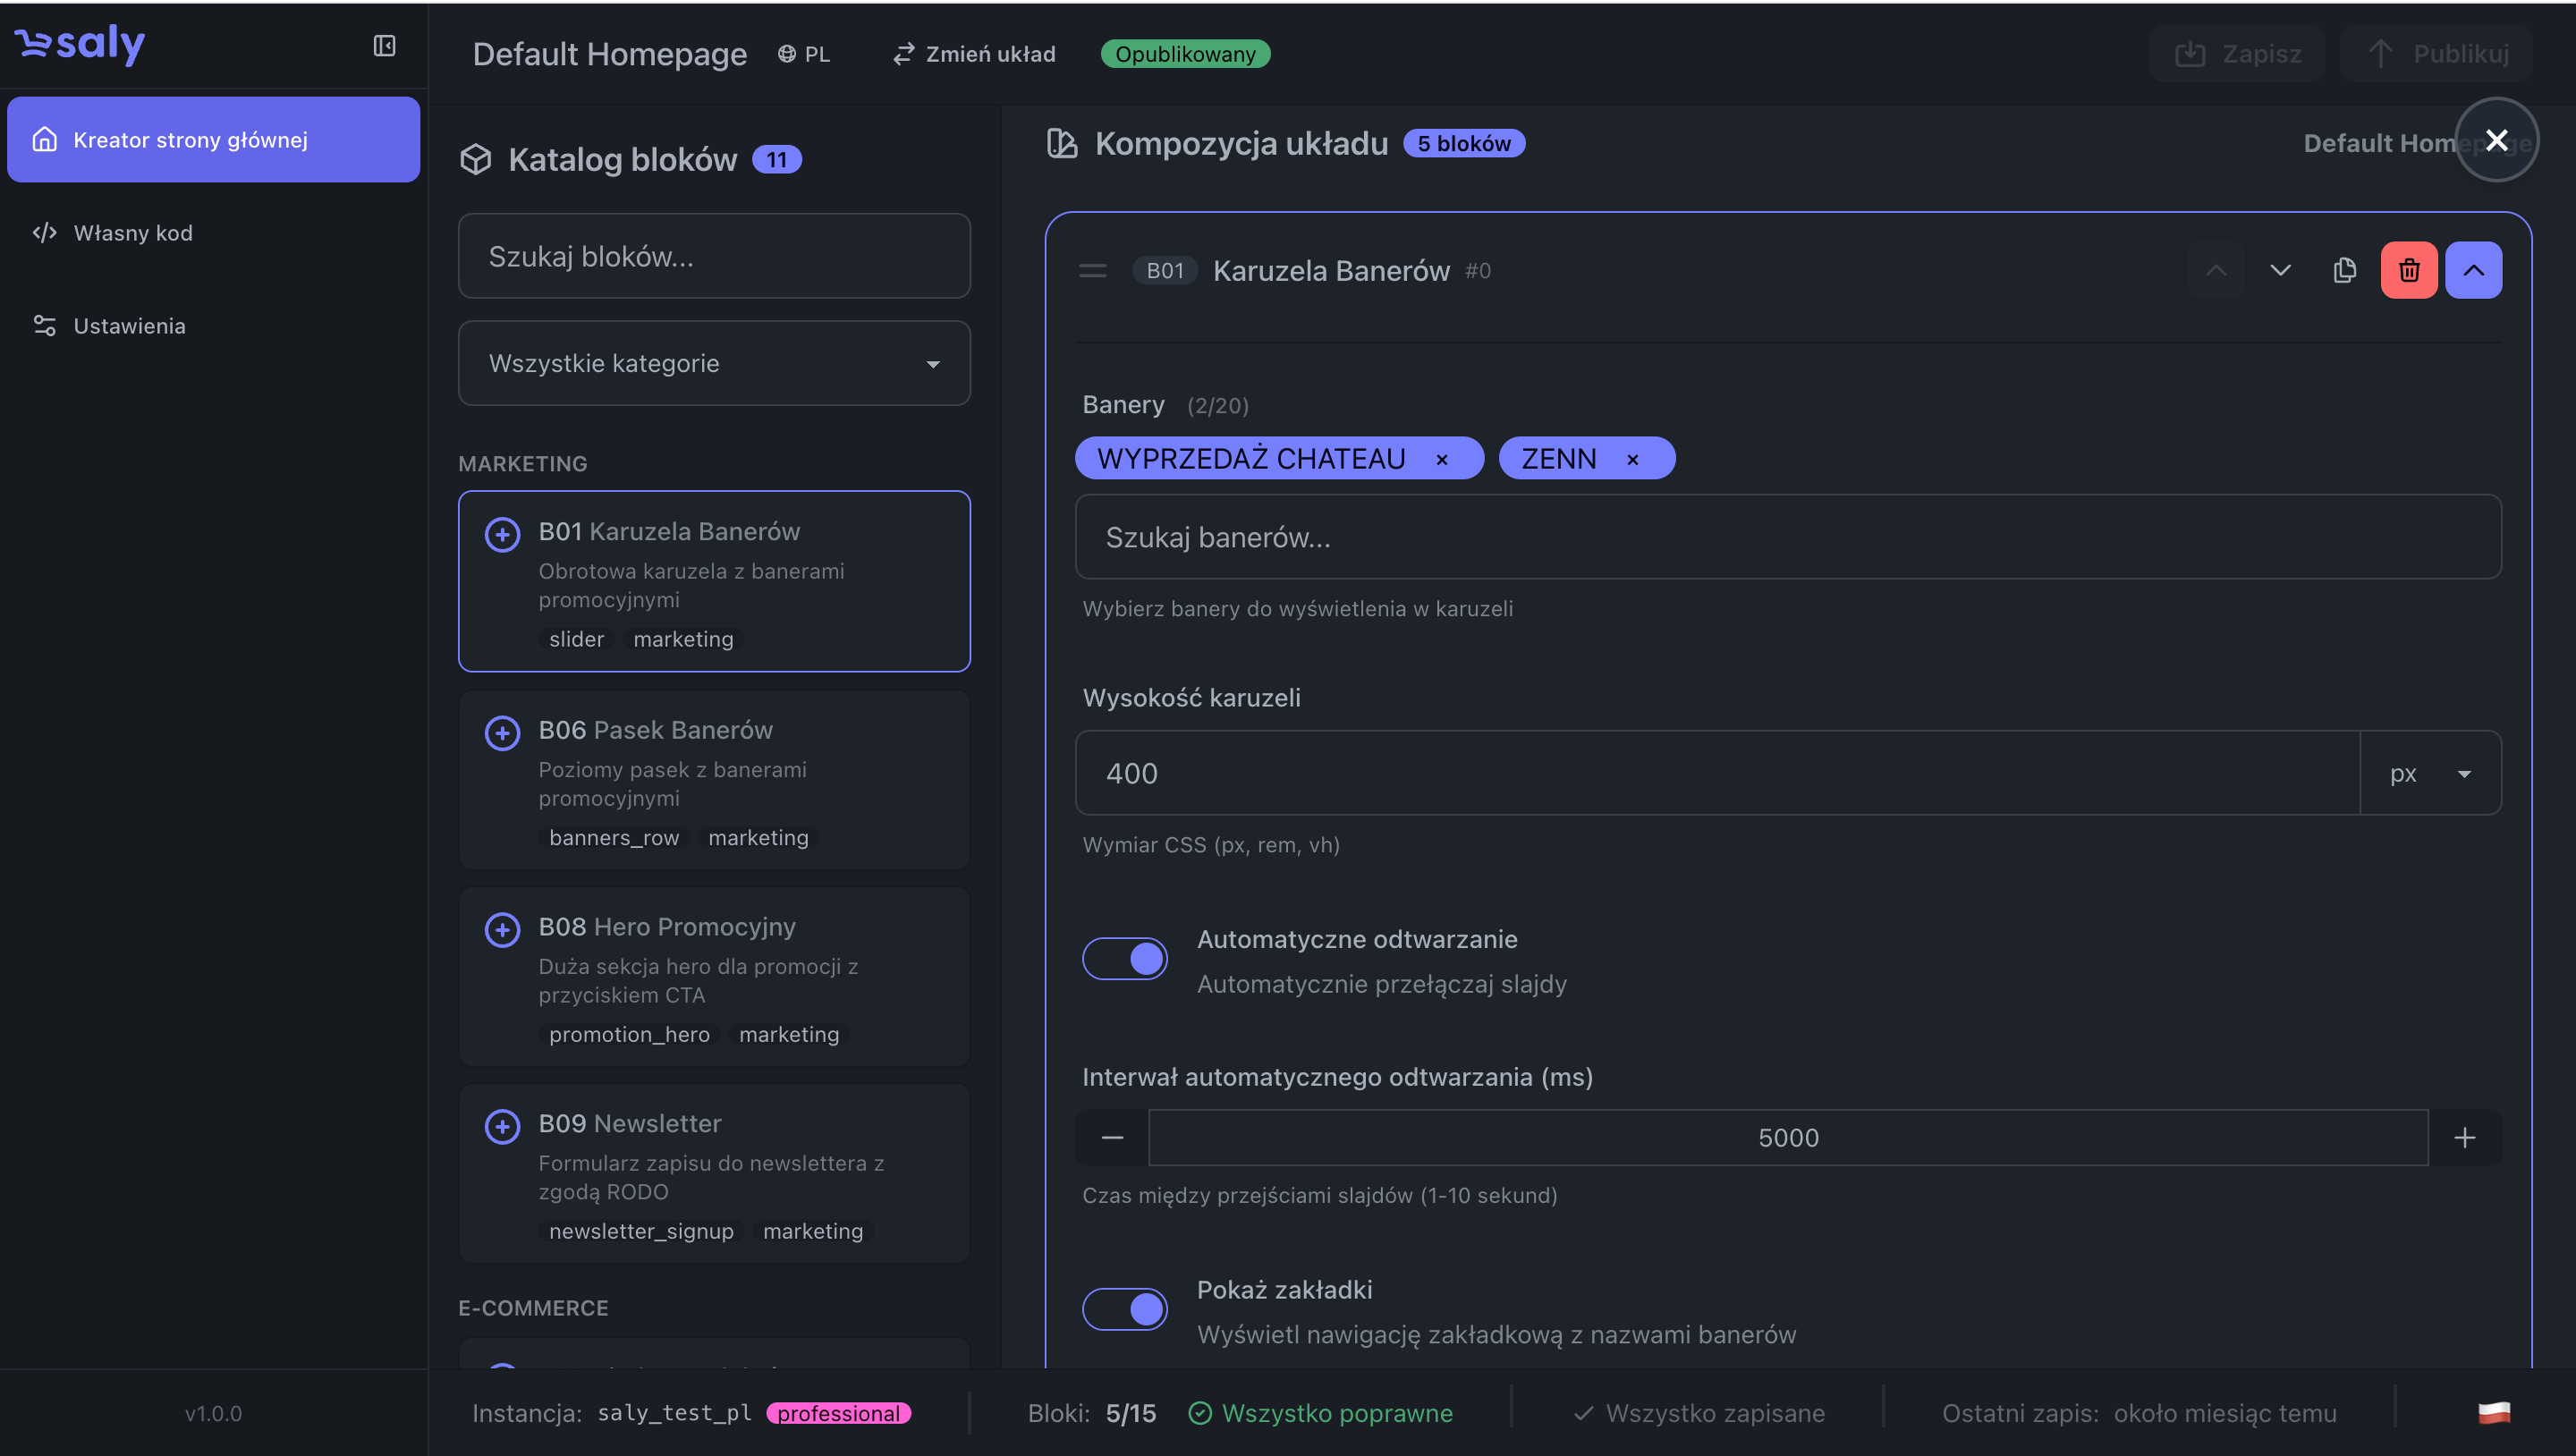Image resolution: width=2576 pixels, height=1456 pixels.
Task: Delete the Karuzela Banerów block
Action: [2409, 270]
